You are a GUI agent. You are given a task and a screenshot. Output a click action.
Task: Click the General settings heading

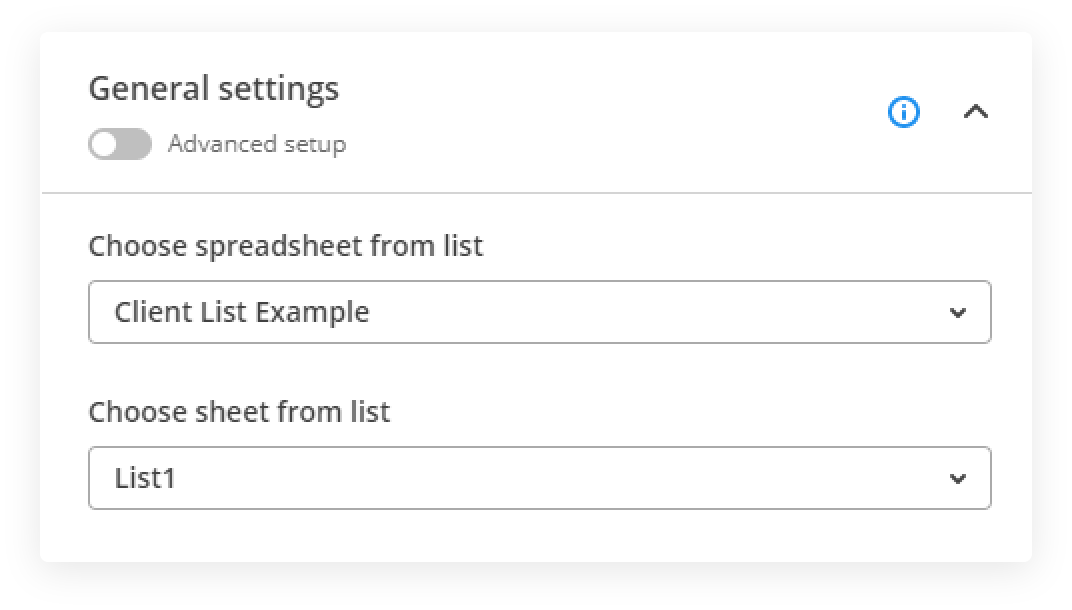(214, 89)
